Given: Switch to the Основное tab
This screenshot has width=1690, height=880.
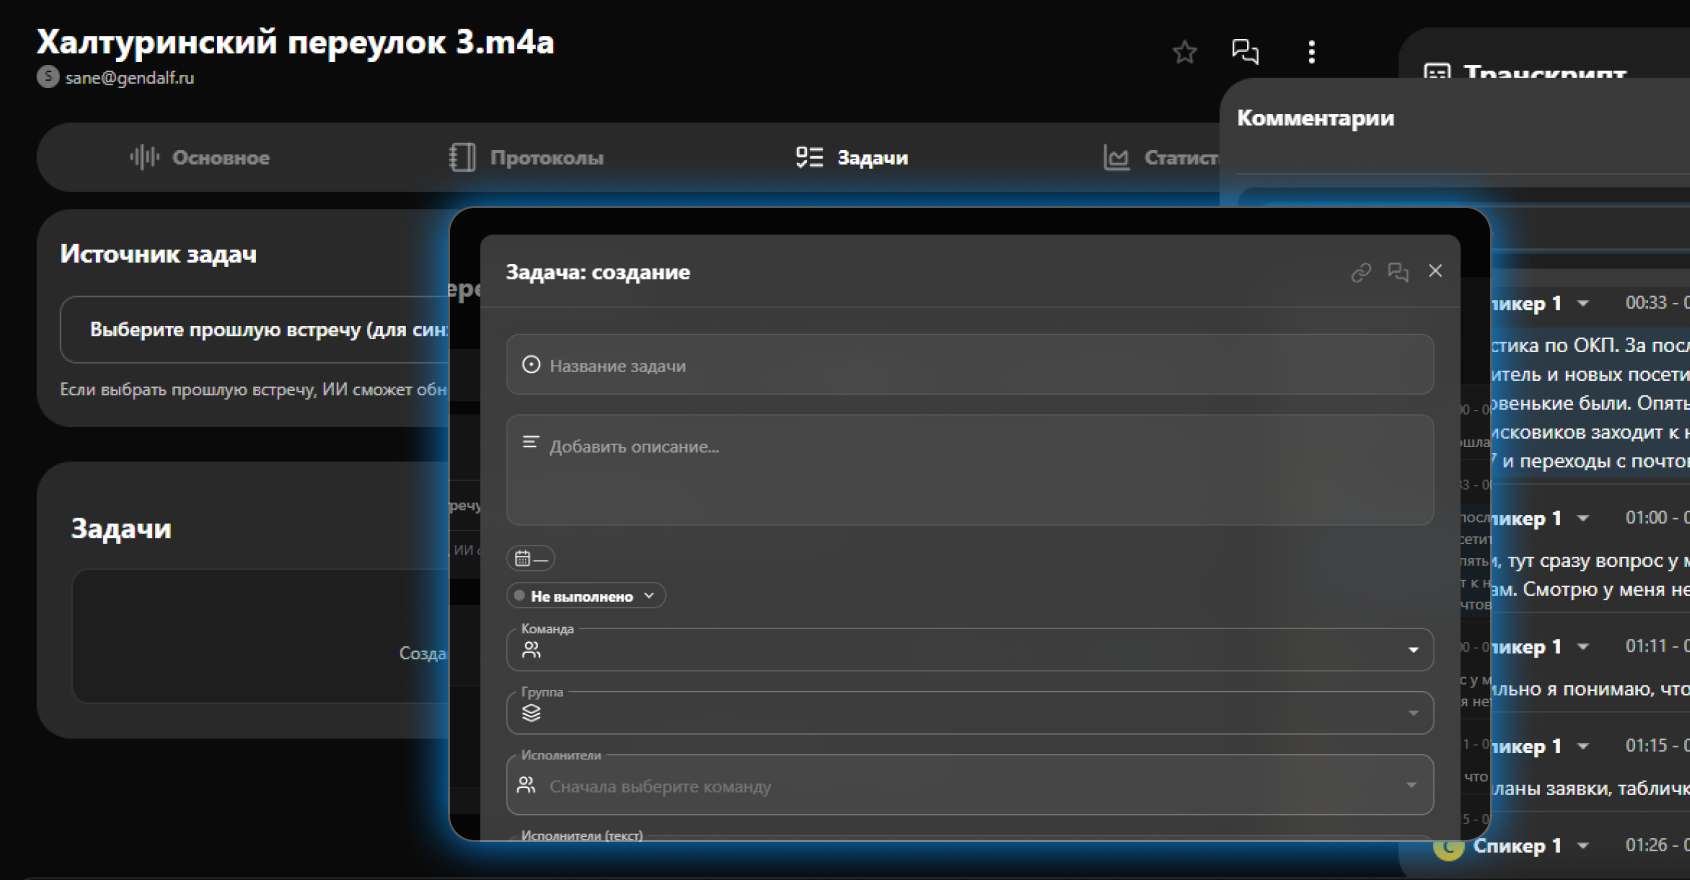Looking at the screenshot, I should [x=200, y=158].
